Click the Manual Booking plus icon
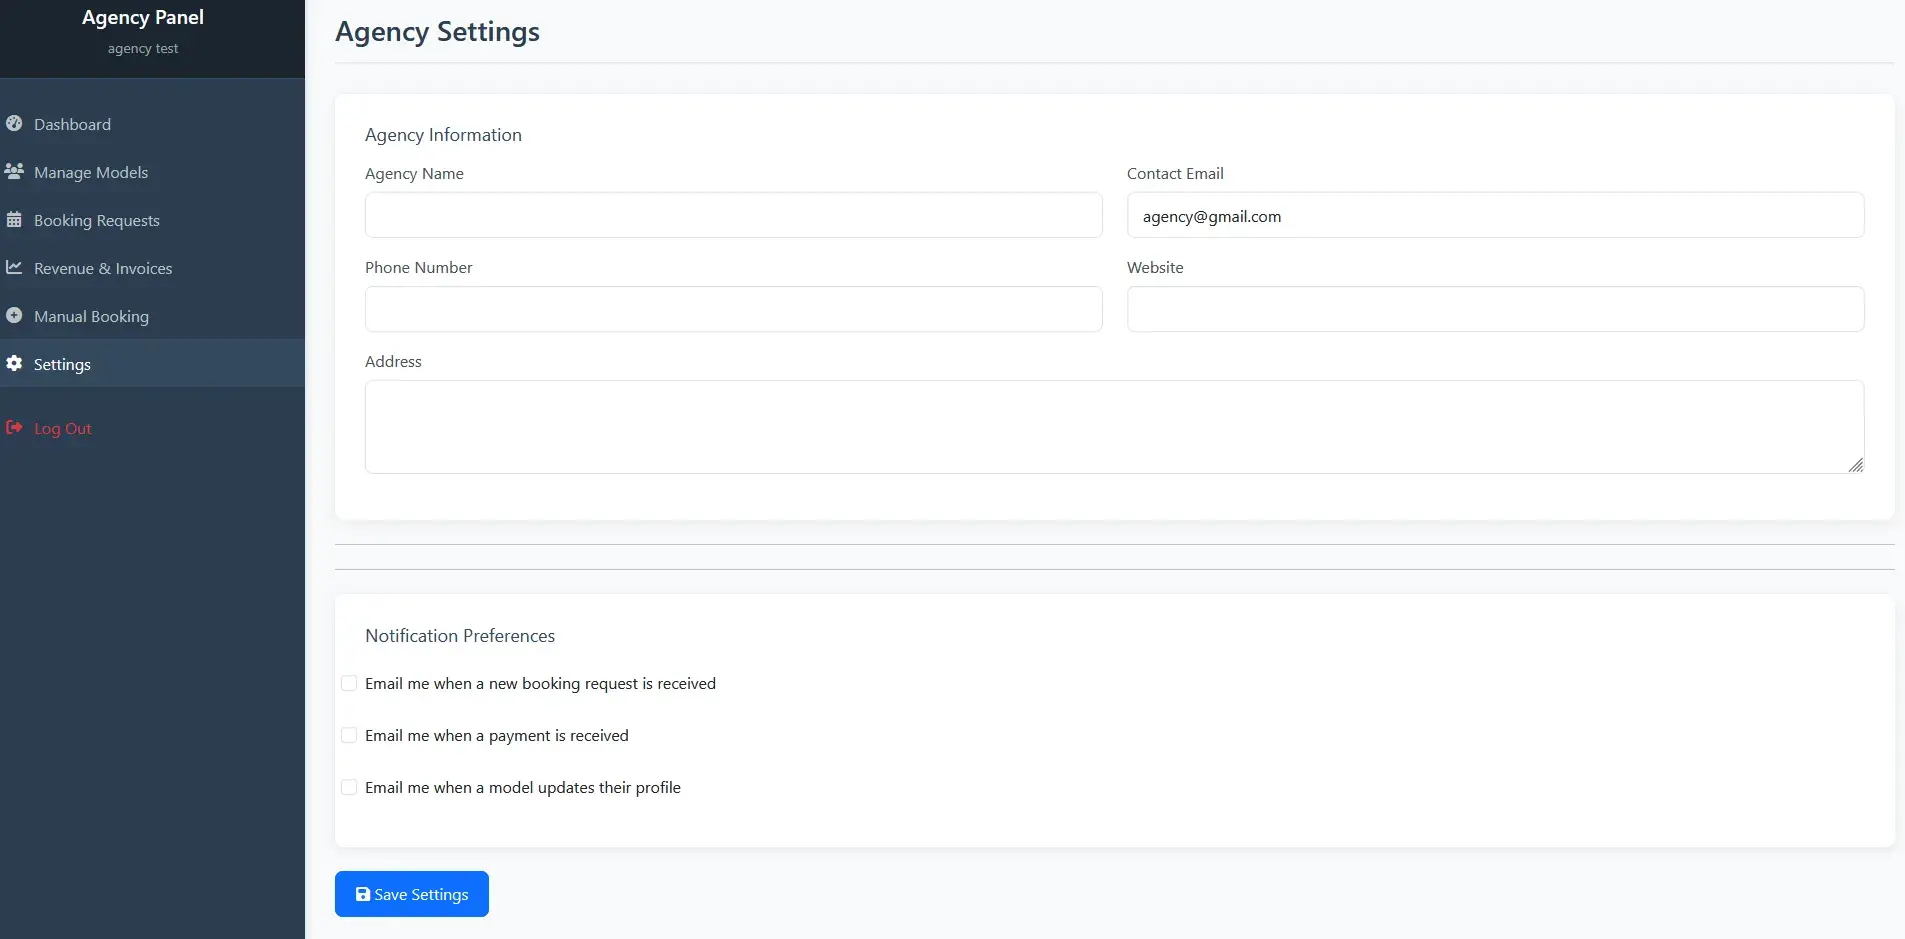 [14, 316]
